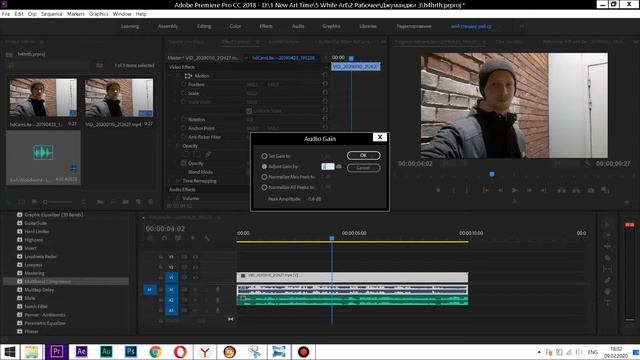Viewport: 640px width, 360px height.
Task: Expand the Opacity effect group
Action: [178, 146]
